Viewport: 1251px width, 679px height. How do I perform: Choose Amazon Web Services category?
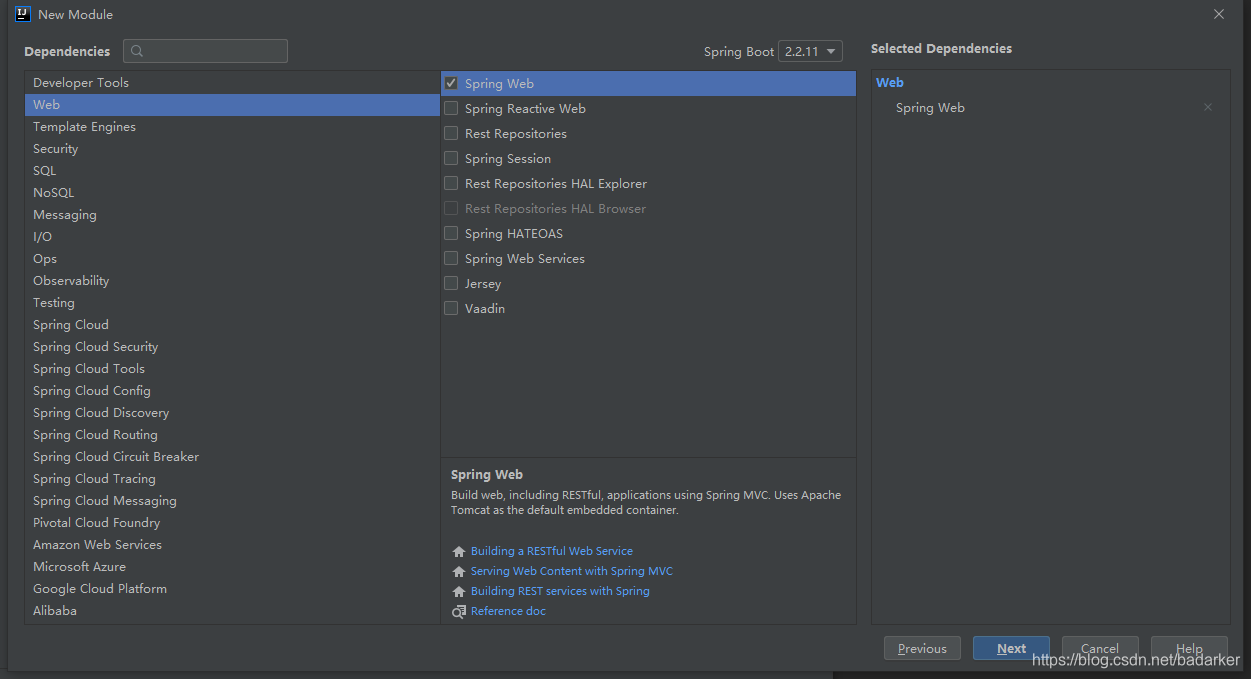coord(232,545)
